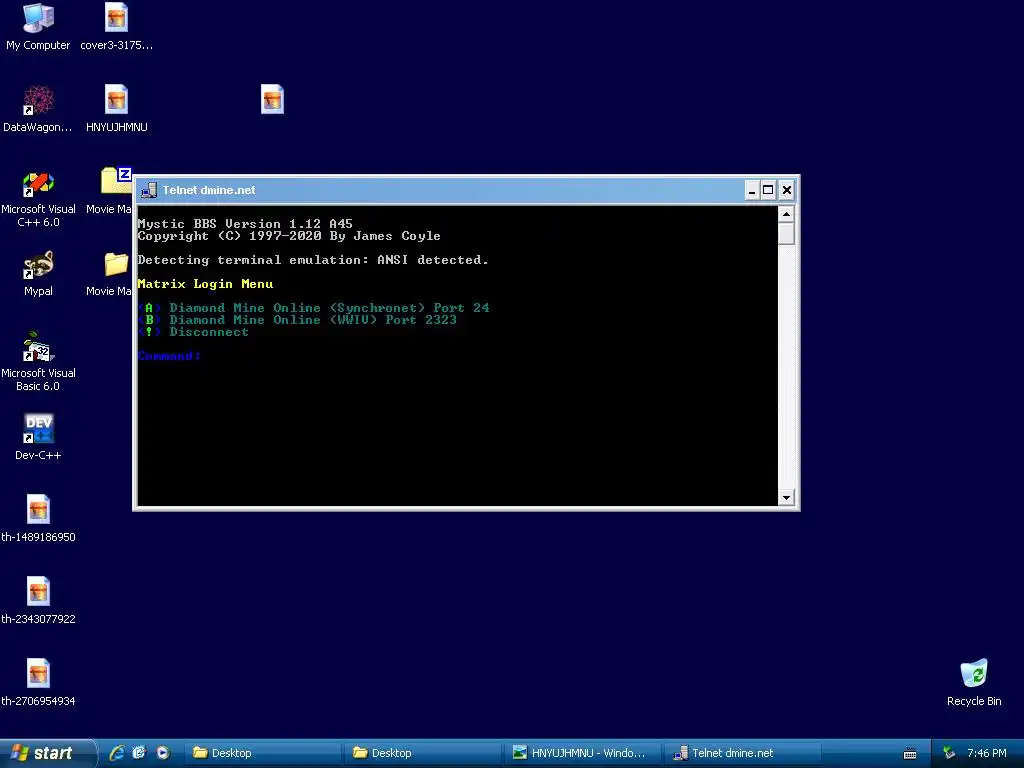
Task: Click the keyboard icon in system tray
Action: tap(910, 754)
